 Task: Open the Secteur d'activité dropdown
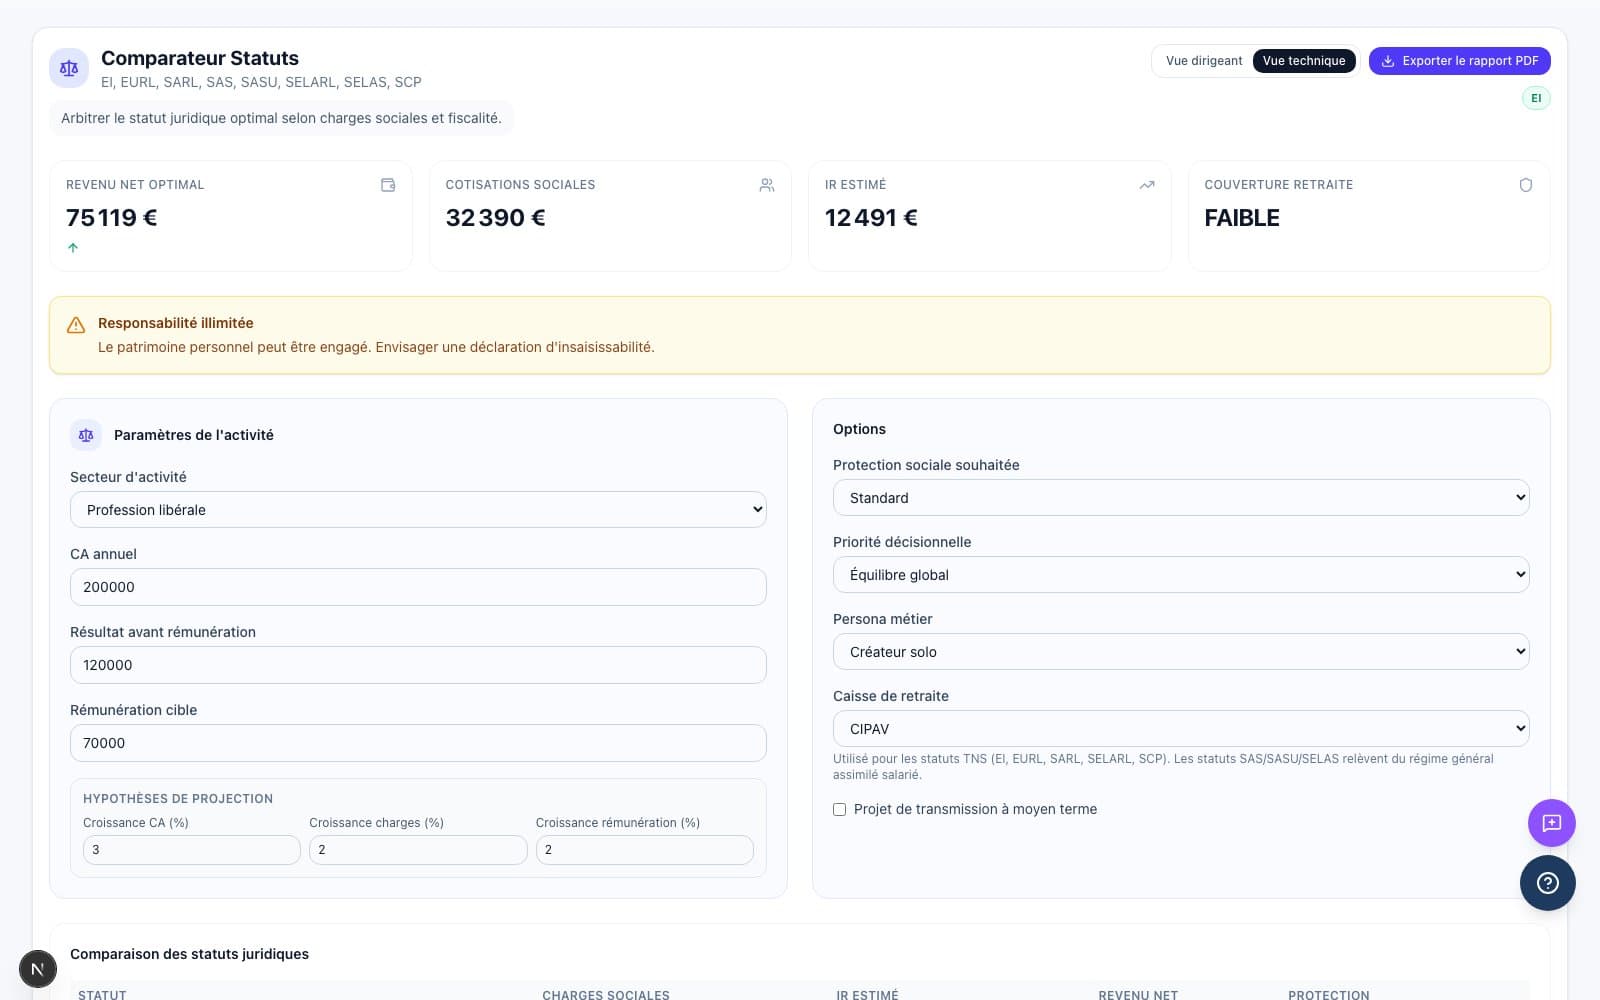pos(418,510)
